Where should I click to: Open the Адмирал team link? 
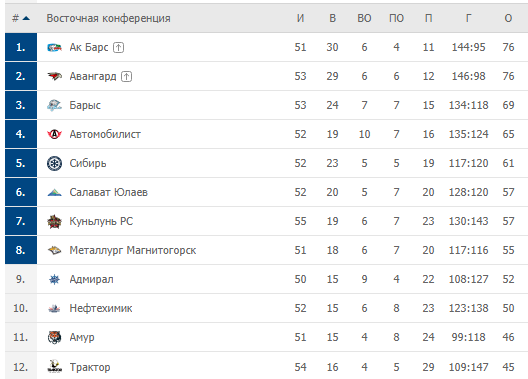pos(91,279)
